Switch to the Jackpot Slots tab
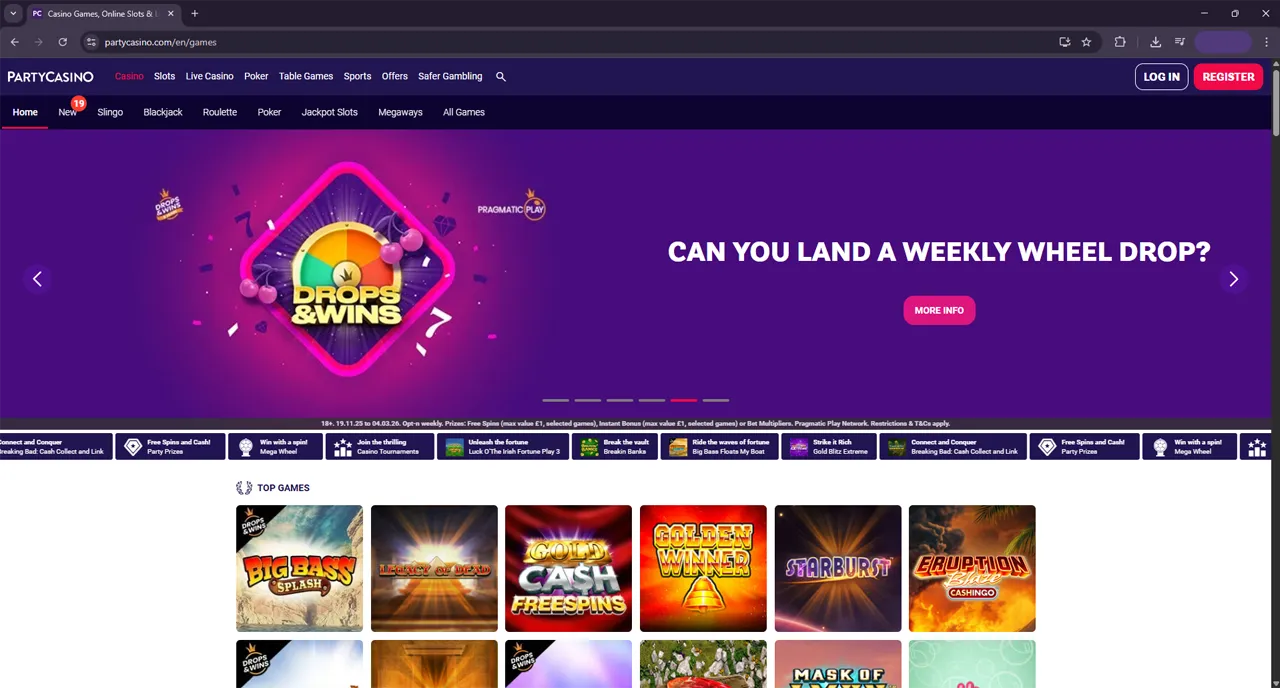This screenshot has height=688, width=1280. coord(329,112)
